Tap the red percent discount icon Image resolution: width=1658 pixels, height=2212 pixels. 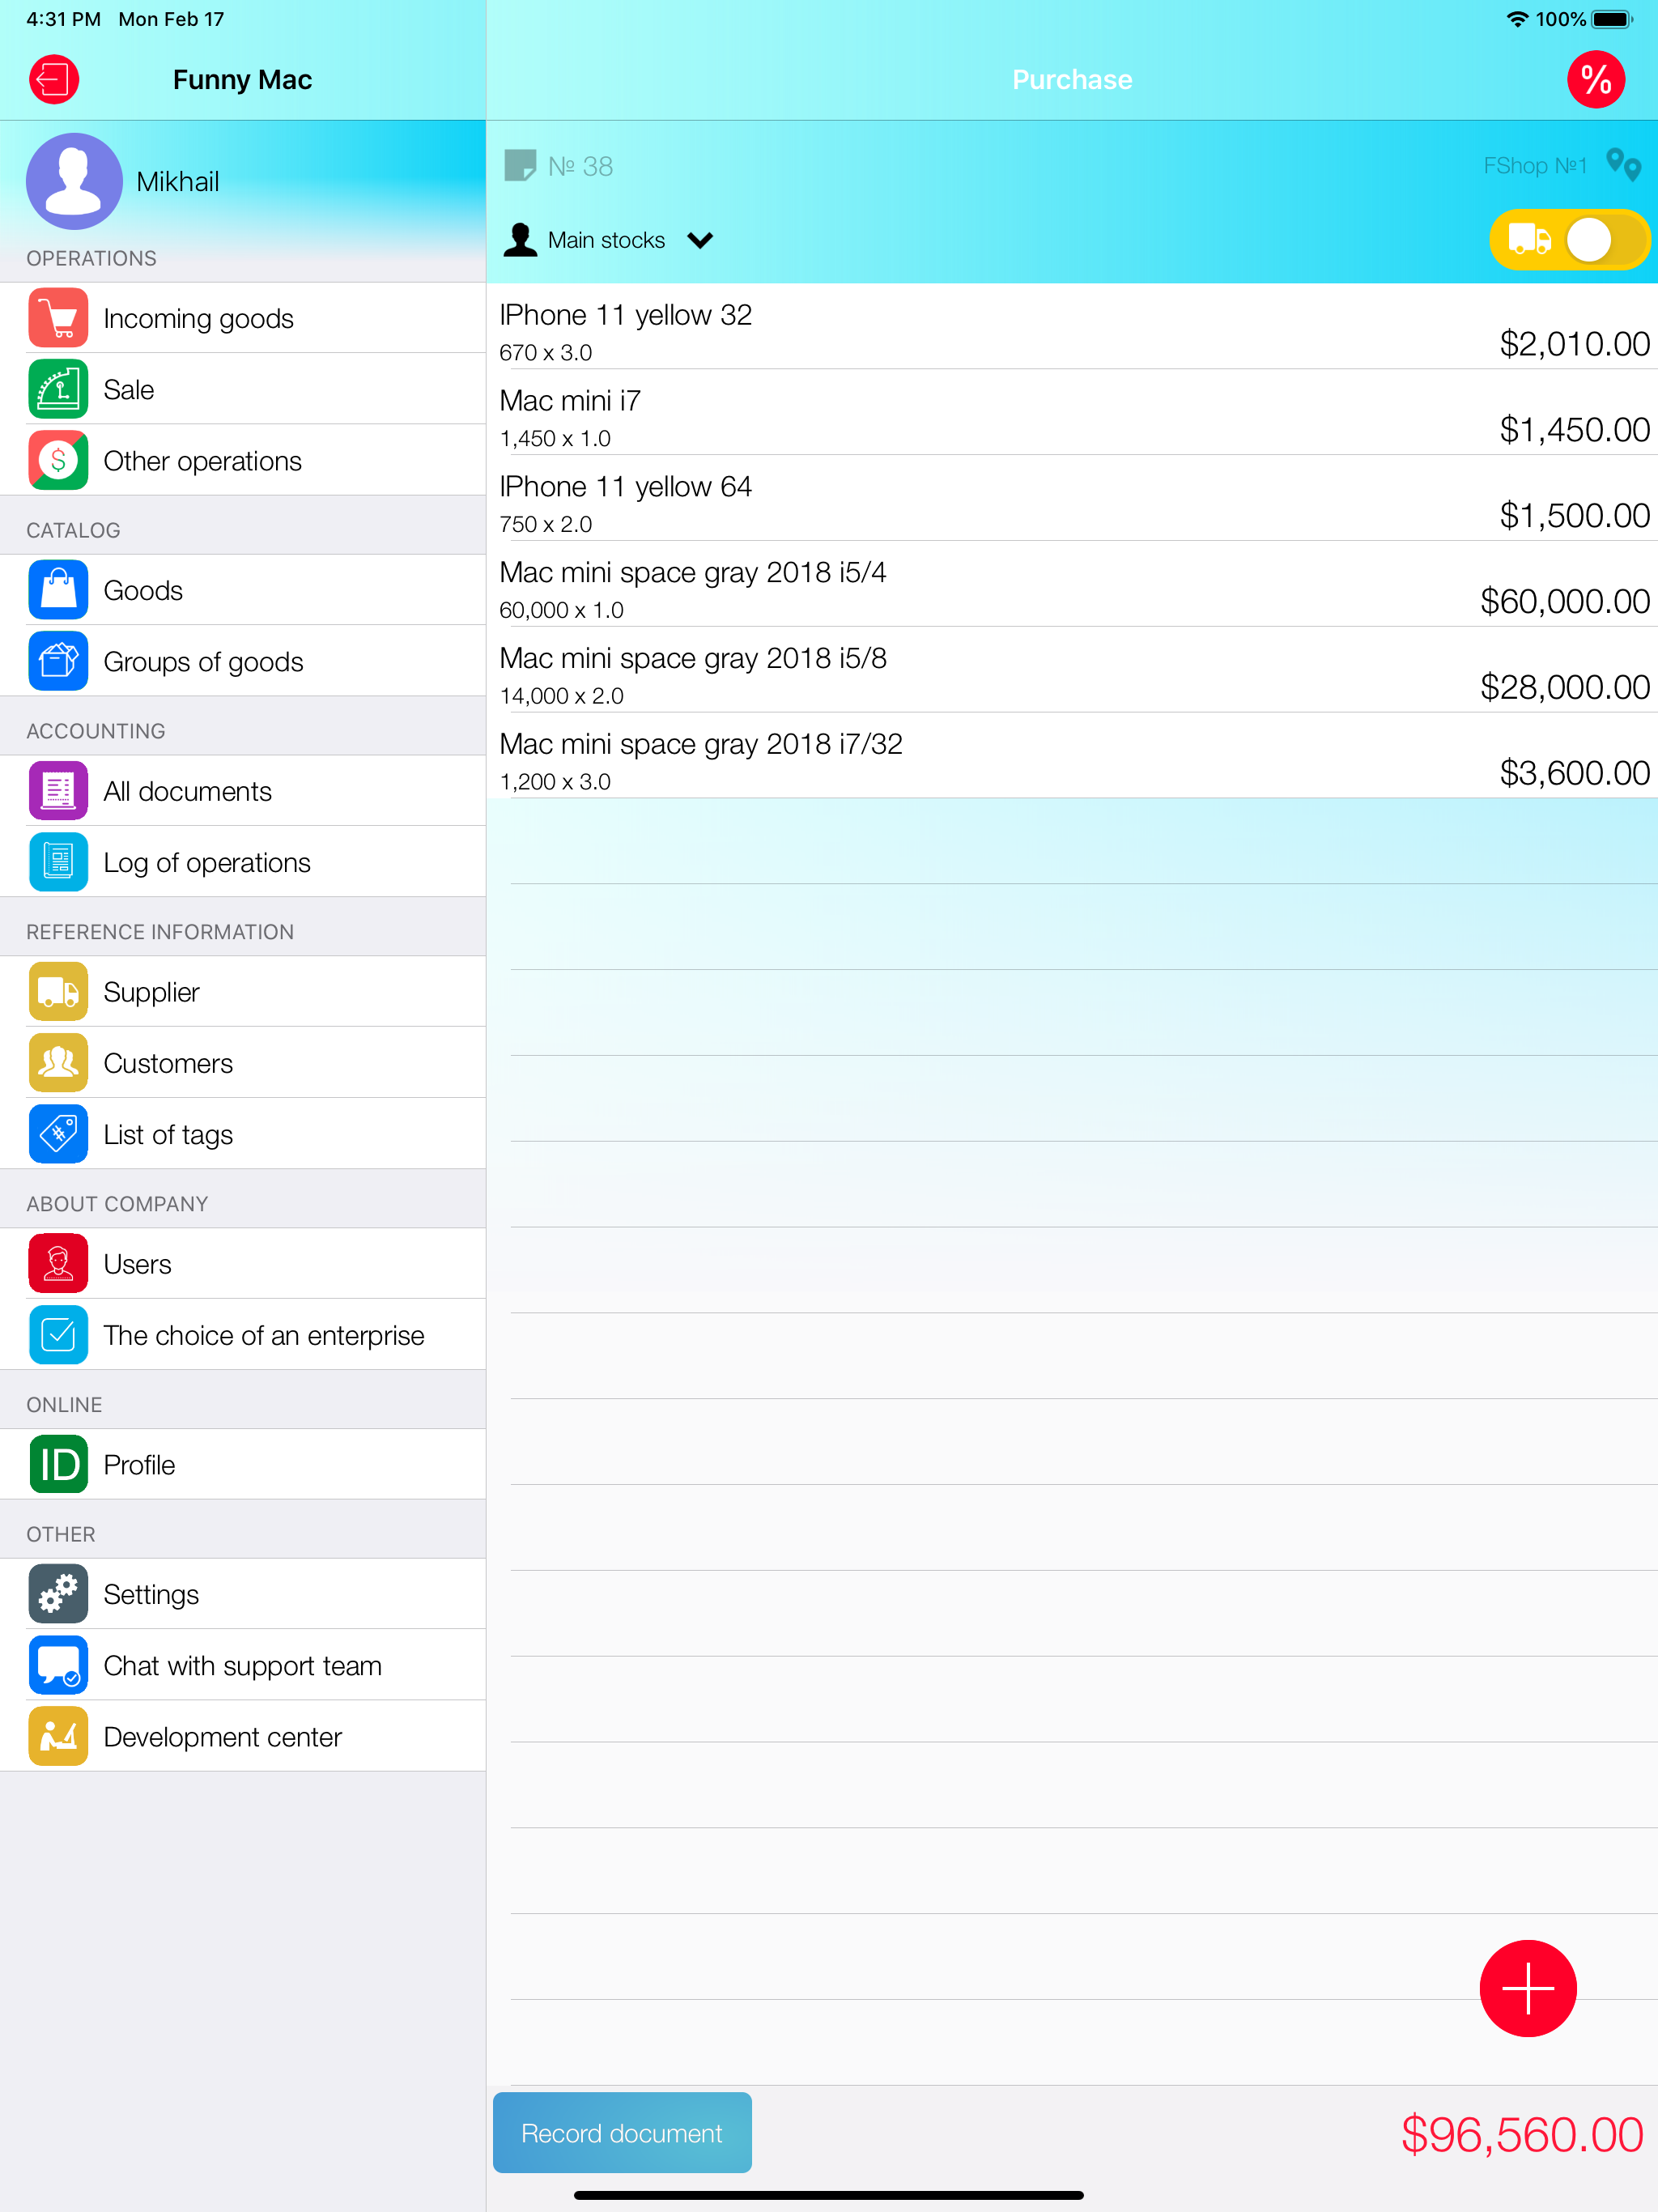coord(1594,80)
